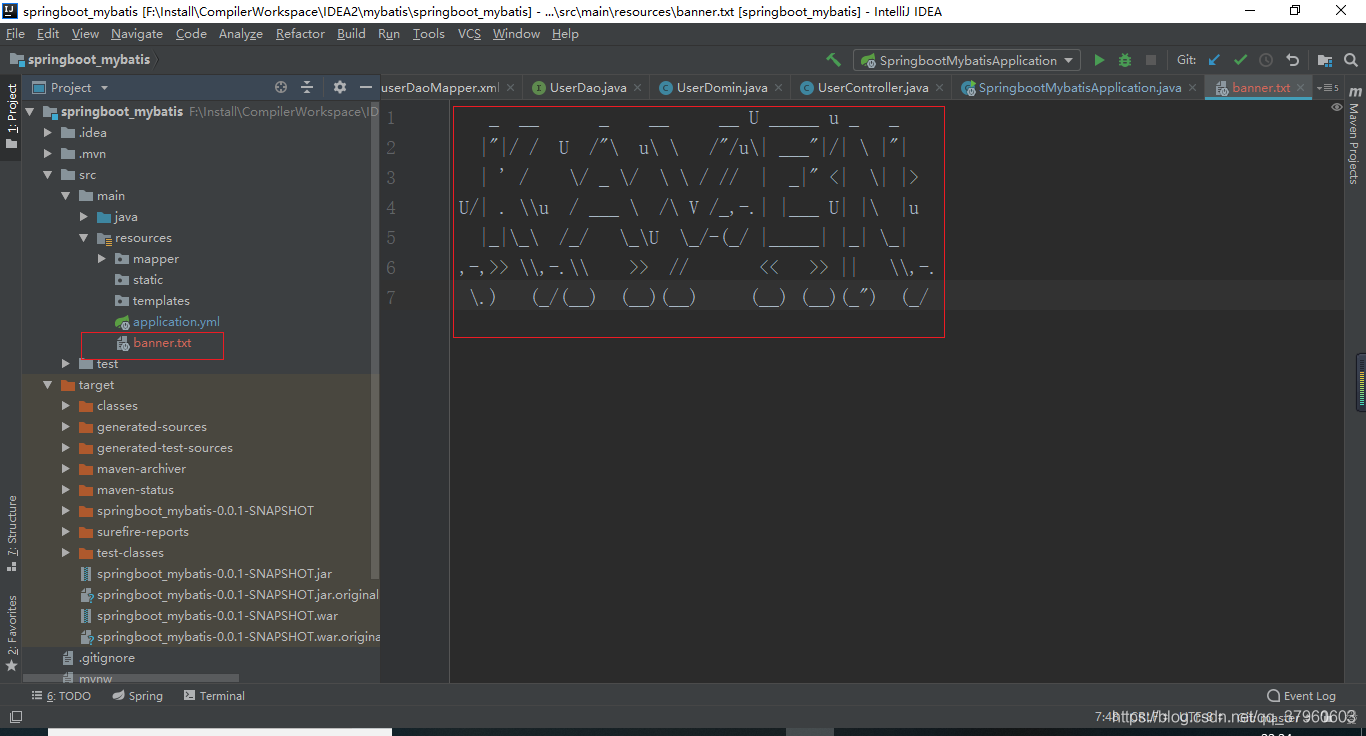Run SpringbootMybatisApplication with the green play button
Image resolution: width=1366 pixels, height=736 pixels.
[1100, 60]
